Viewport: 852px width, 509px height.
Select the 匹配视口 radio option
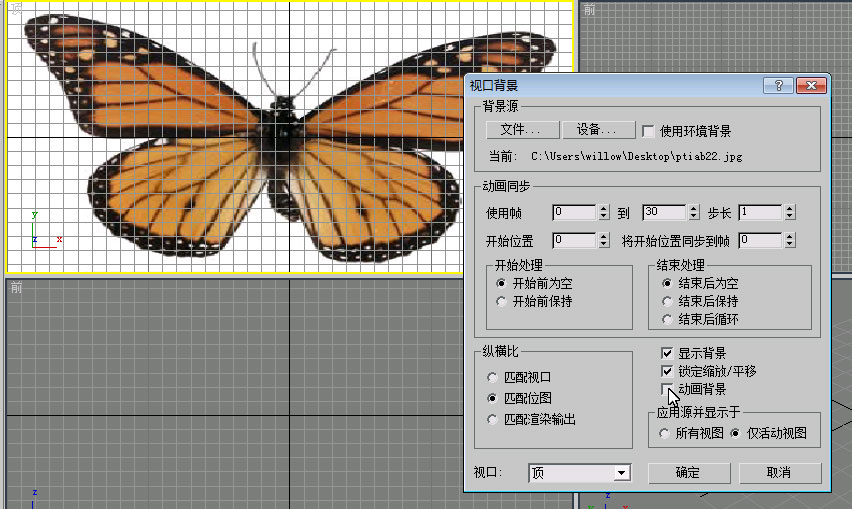click(x=492, y=378)
